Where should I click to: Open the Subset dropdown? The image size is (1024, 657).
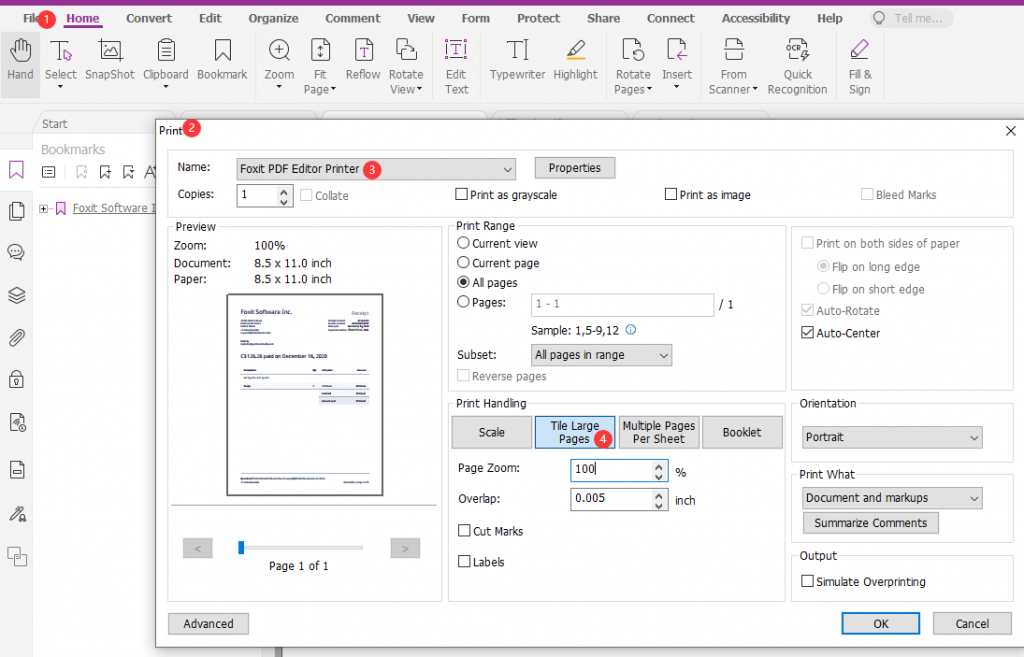tap(601, 355)
